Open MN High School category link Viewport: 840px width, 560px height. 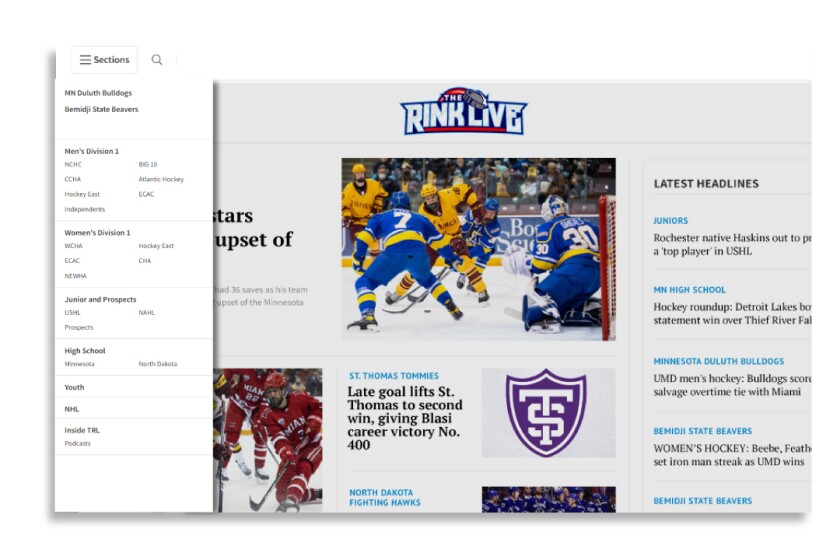[x=689, y=289]
